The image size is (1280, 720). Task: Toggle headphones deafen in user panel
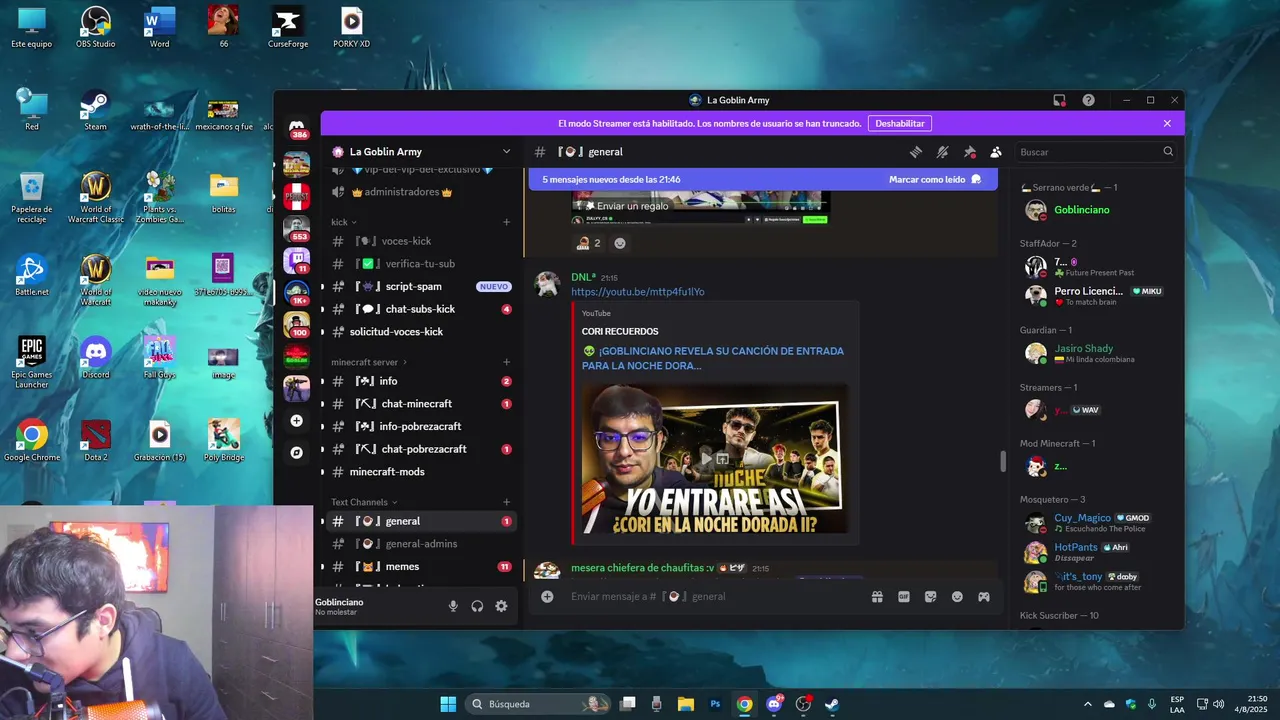[477, 606]
